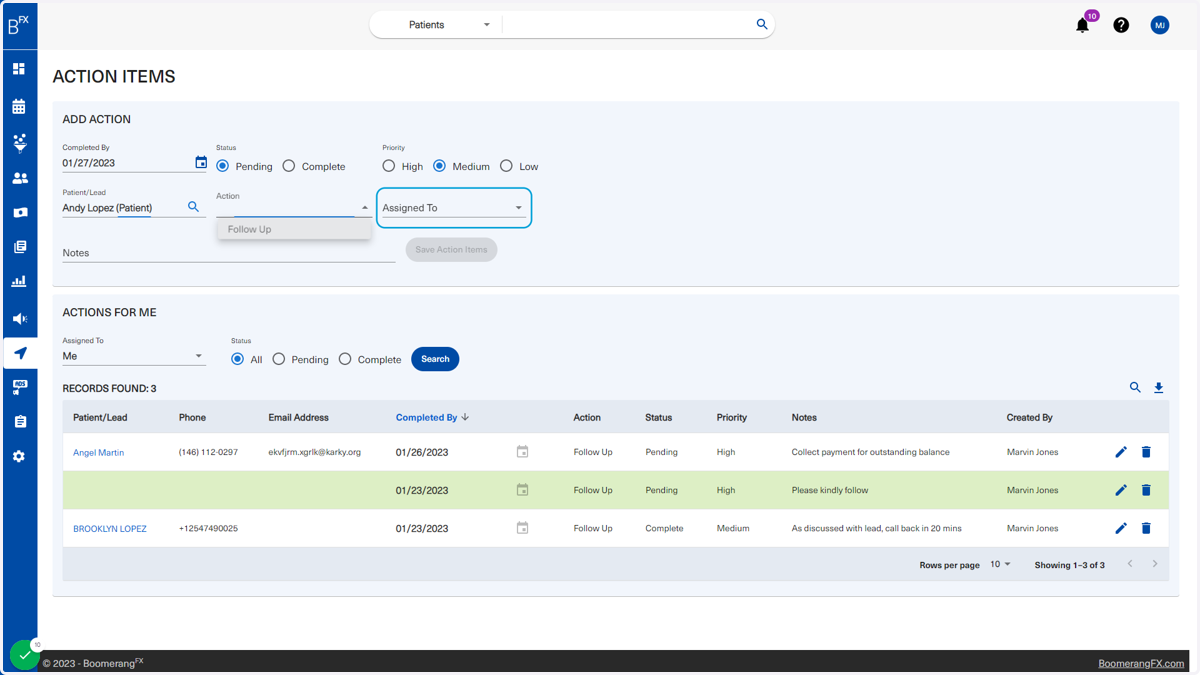Filter Actions For Me by Complete status
This screenshot has height=675, width=1200.
pyautogui.click(x=345, y=359)
